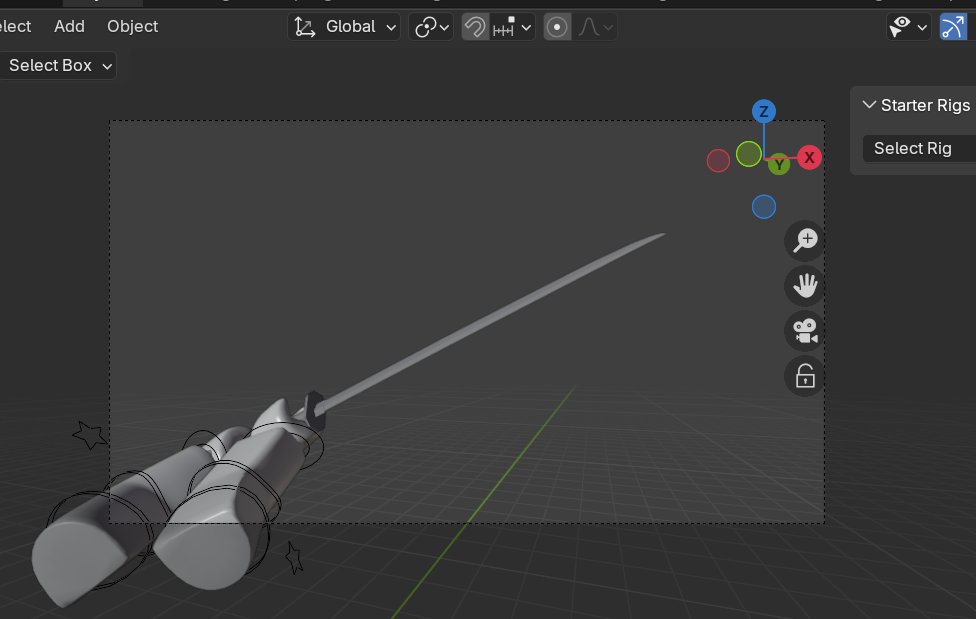Click the transform orientation axes icon
The image size is (976, 619).
click(304, 27)
